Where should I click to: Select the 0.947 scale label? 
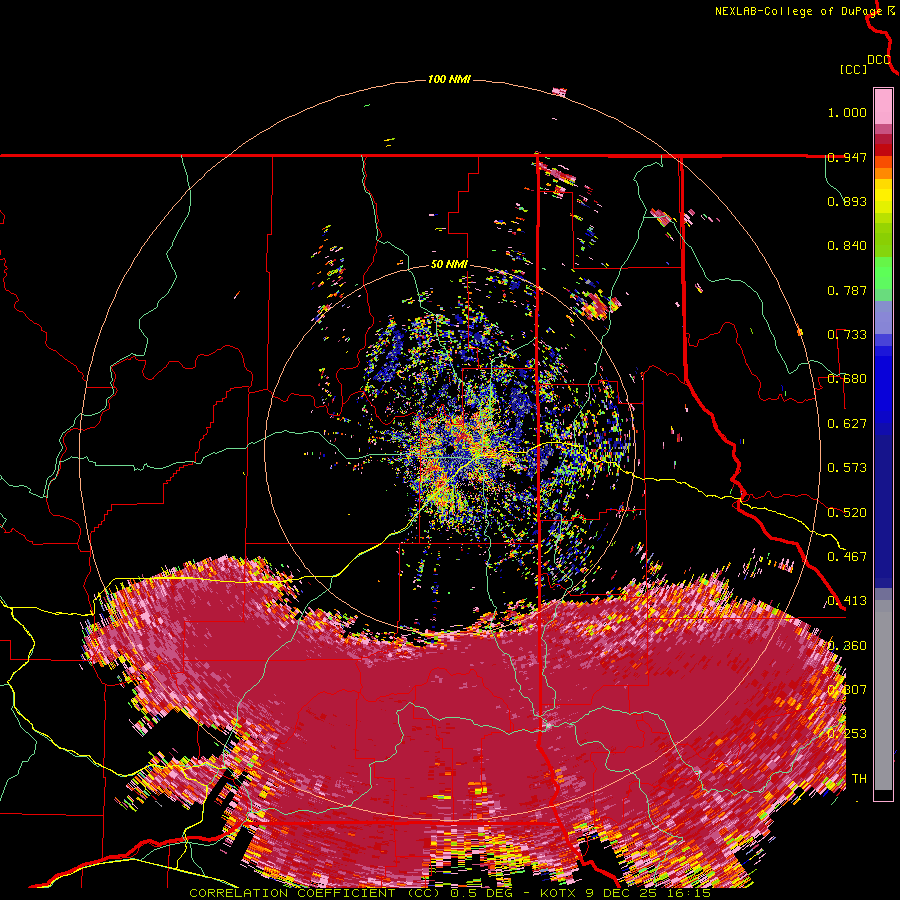point(847,157)
